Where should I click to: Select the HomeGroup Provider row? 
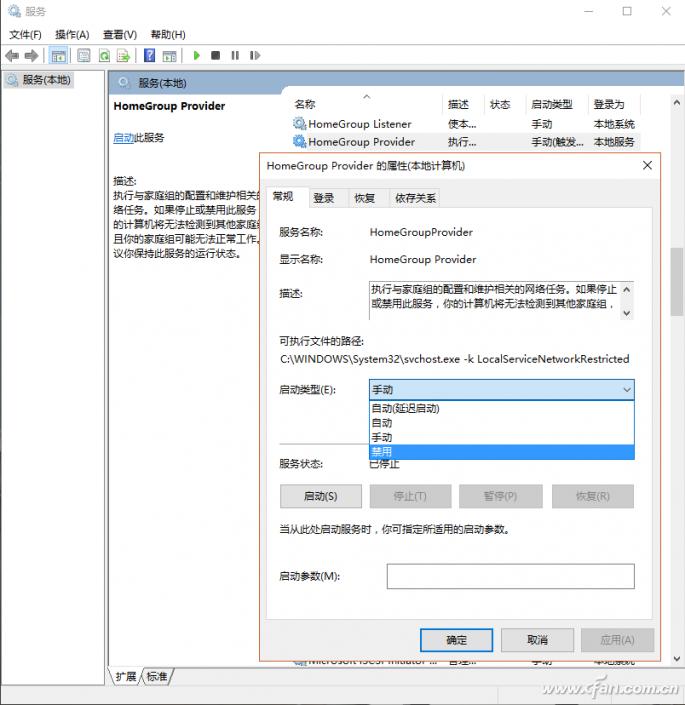(x=465, y=142)
